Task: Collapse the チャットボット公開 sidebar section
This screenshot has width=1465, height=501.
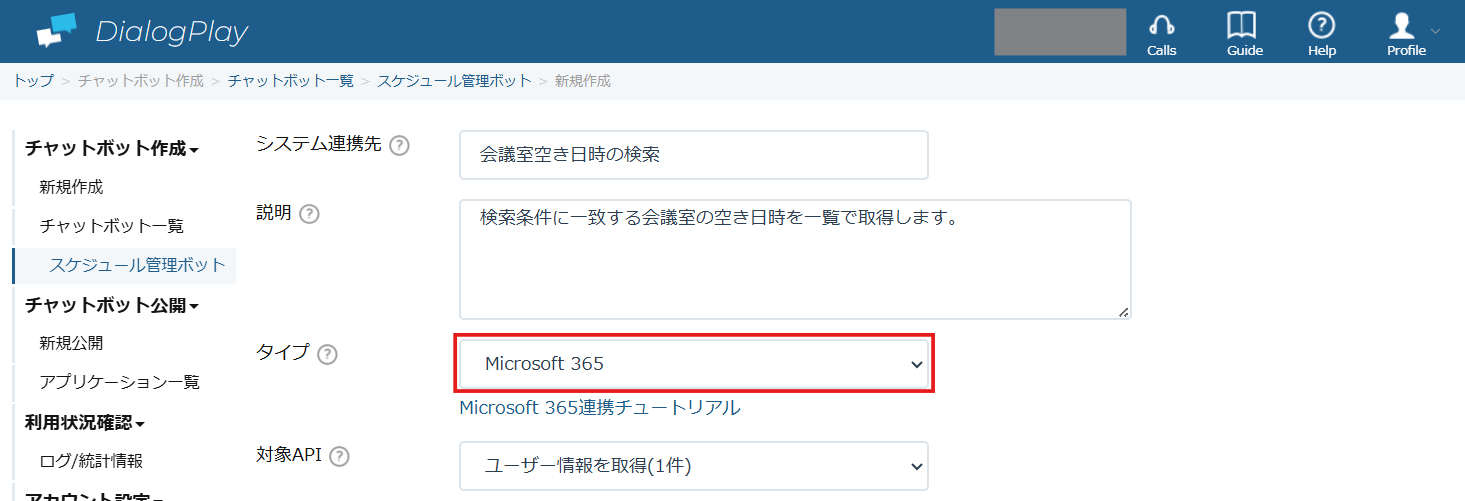Action: pyautogui.click(x=112, y=305)
